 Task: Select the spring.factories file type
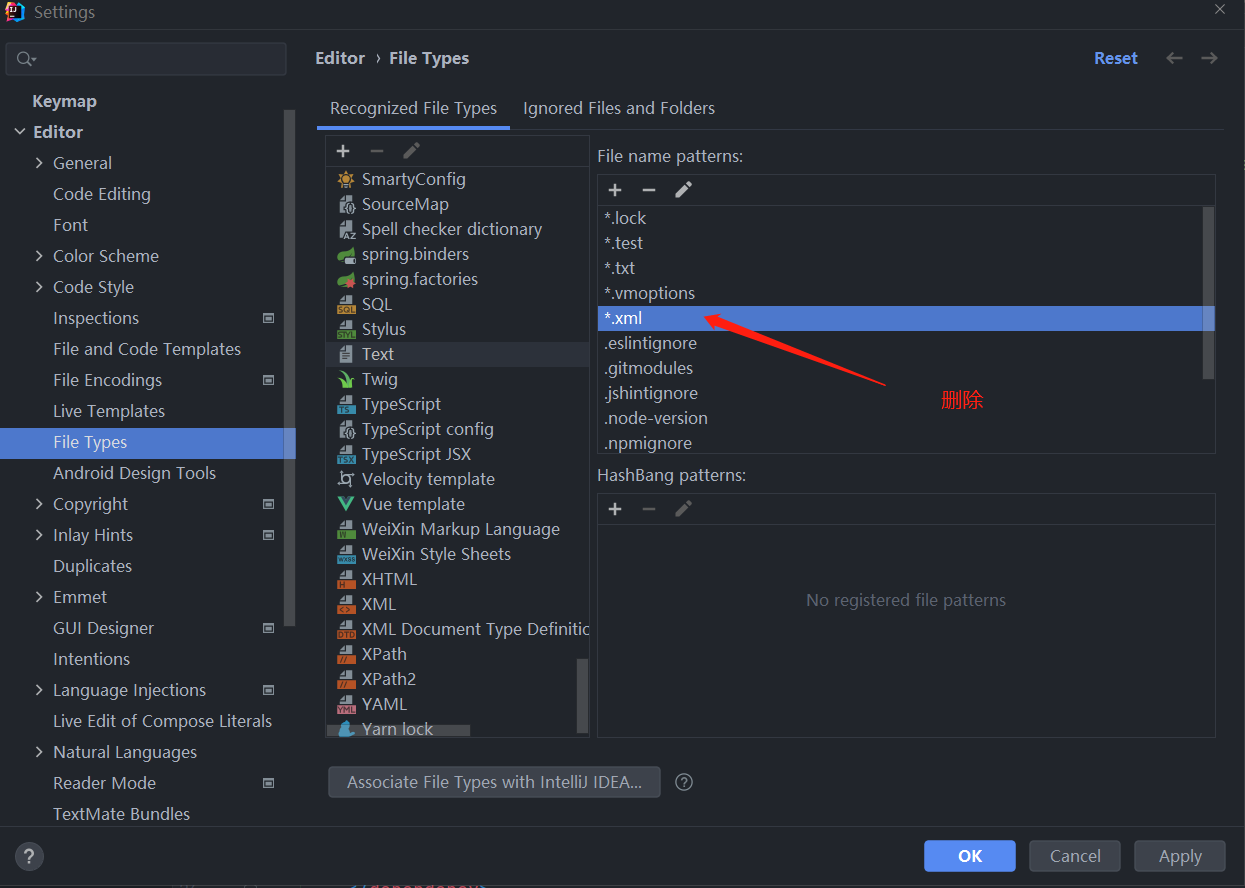pyautogui.click(x=458, y=279)
